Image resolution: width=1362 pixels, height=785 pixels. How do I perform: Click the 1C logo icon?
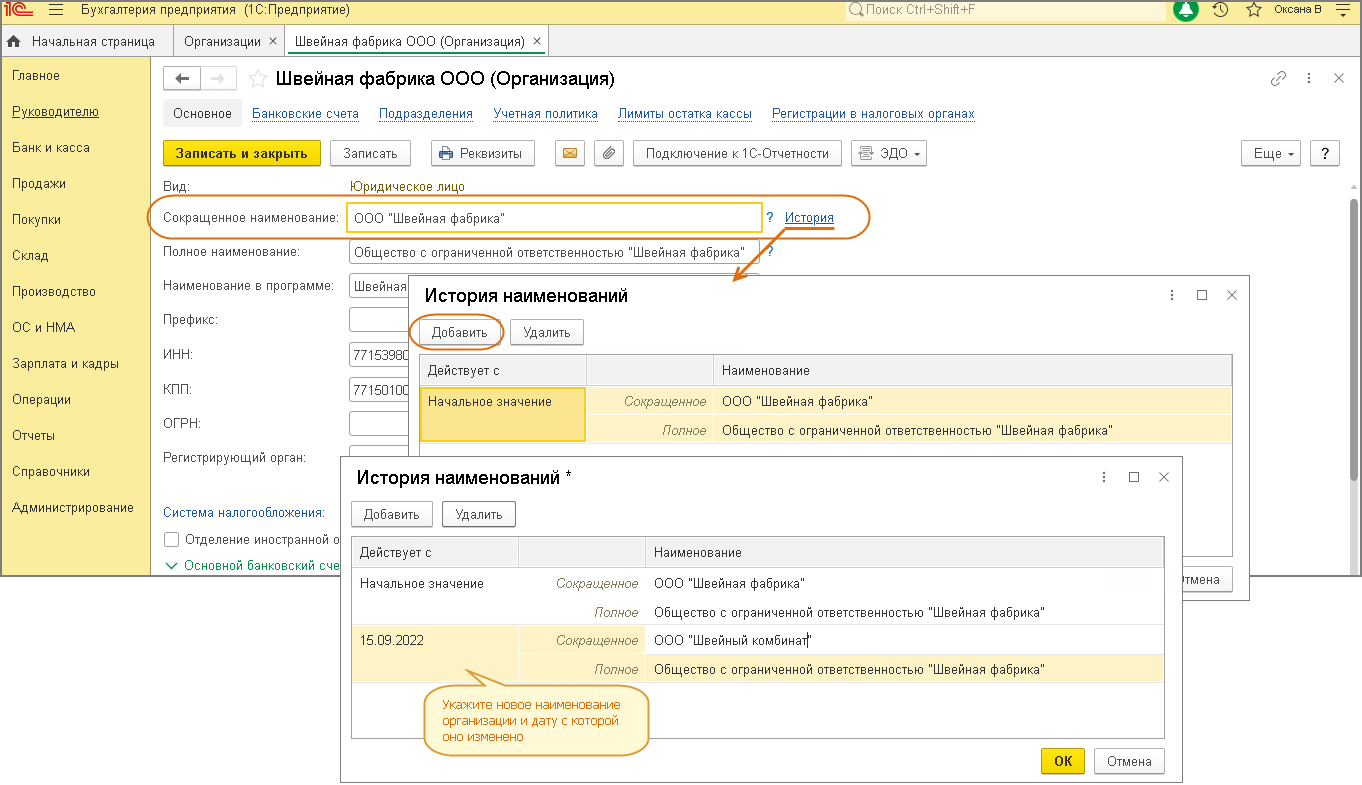pos(18,10)
